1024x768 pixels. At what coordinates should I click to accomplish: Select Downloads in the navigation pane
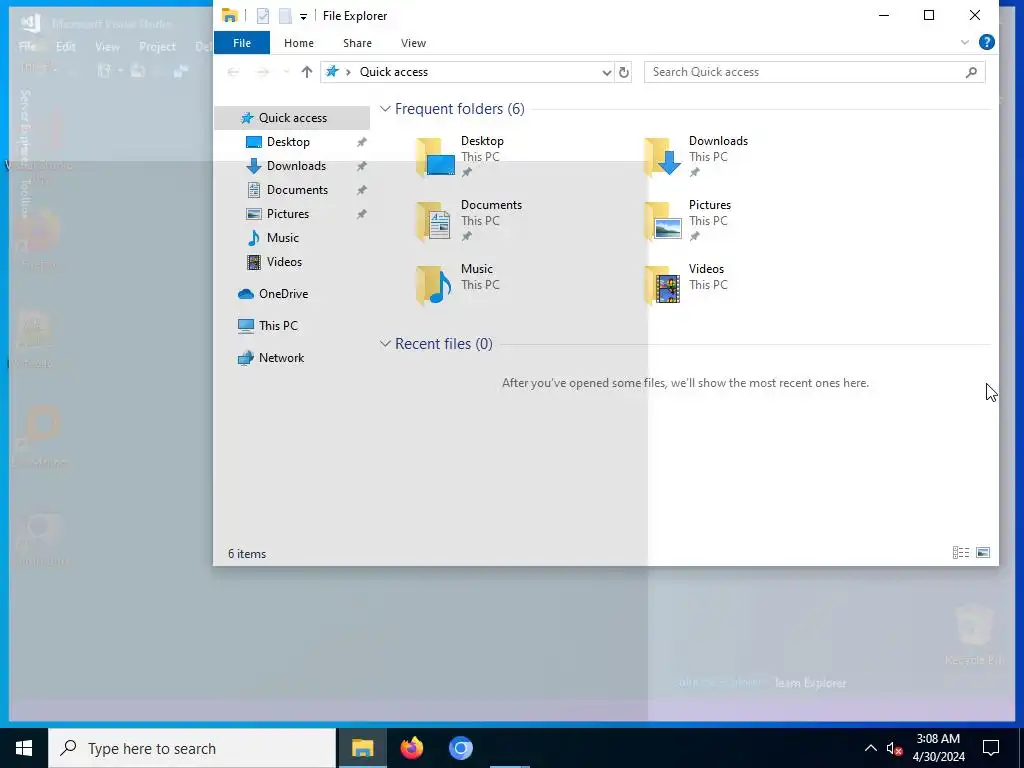(x=296, y=166)
